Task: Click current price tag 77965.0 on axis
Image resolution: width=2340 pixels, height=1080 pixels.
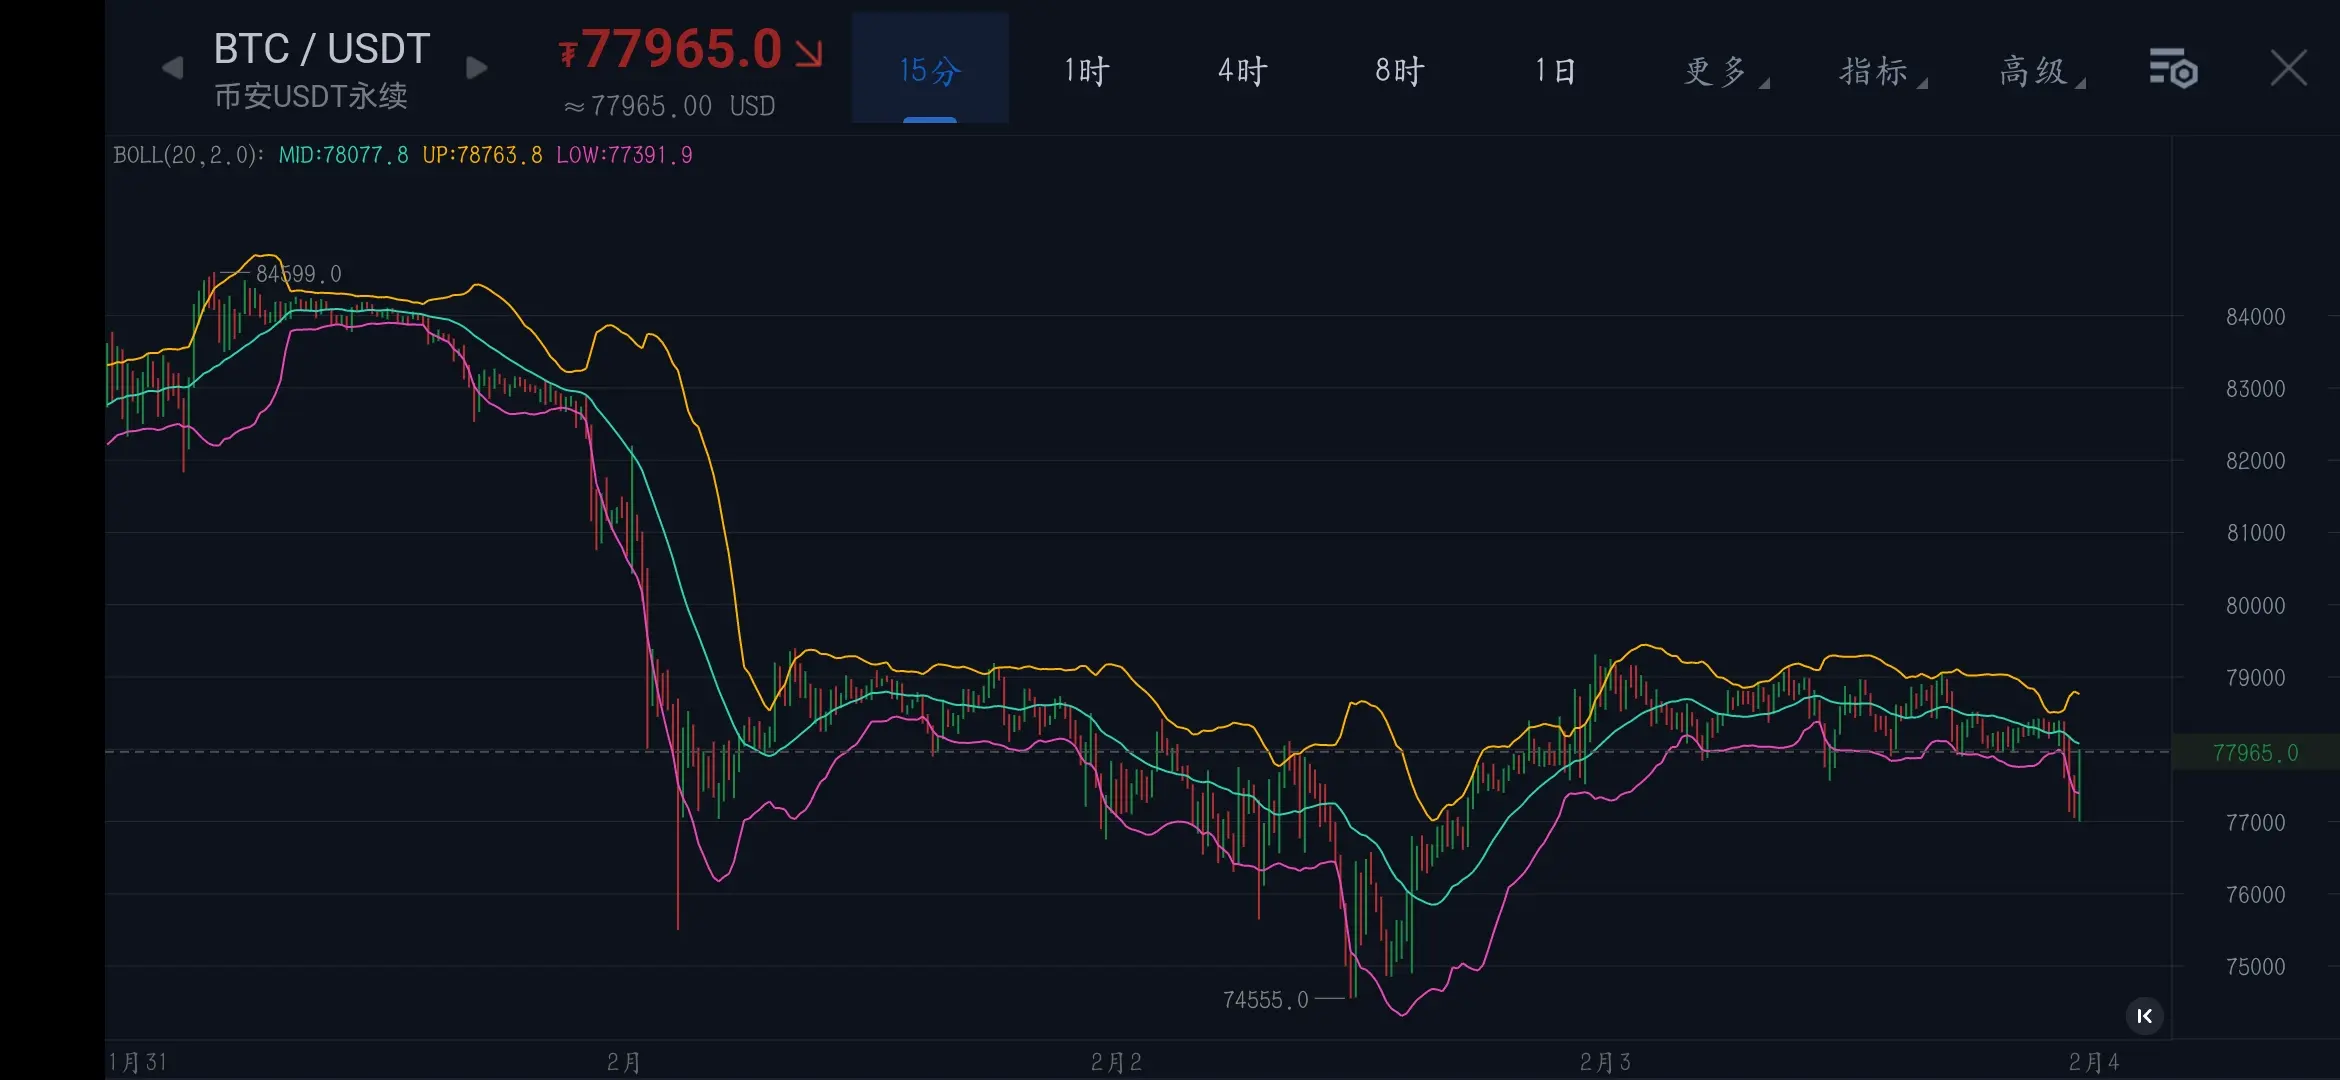Action: point(2255,752)
